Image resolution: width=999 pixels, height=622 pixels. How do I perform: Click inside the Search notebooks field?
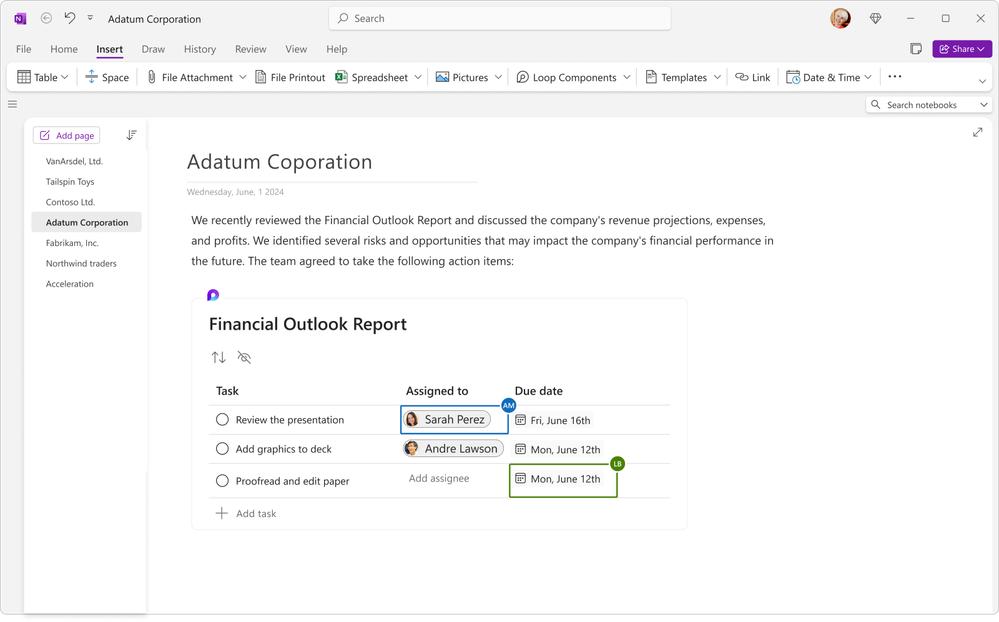[925, 104]
